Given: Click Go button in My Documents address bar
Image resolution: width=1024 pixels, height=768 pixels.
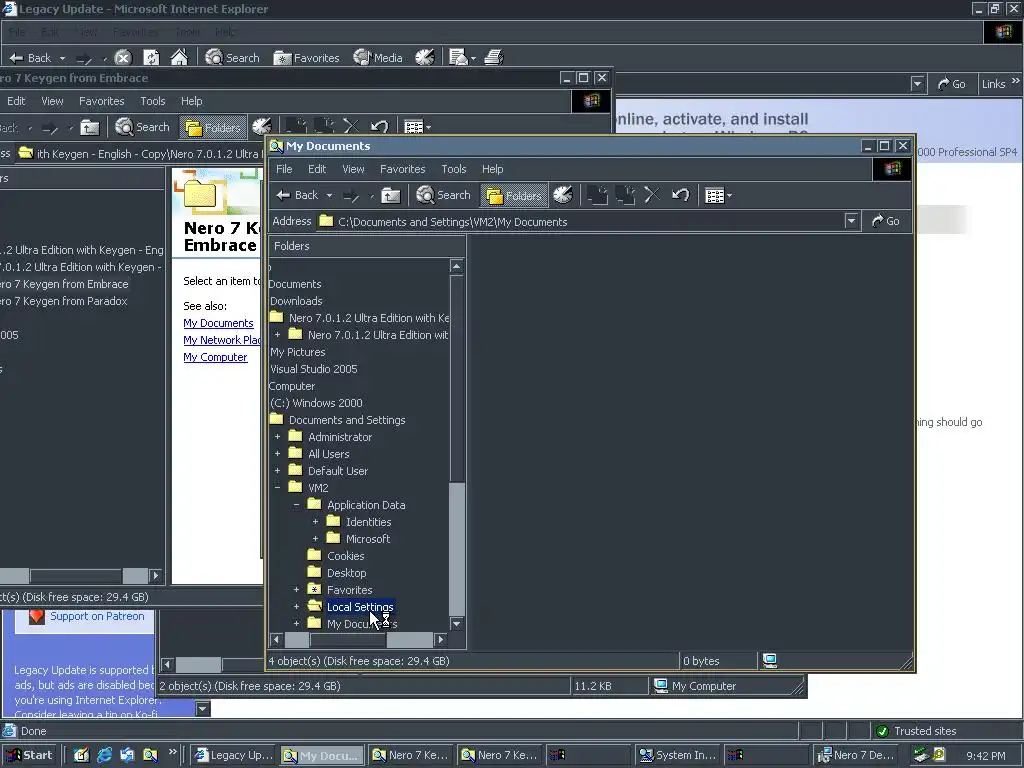Looking at the screenshot, I should click(886, 221).
